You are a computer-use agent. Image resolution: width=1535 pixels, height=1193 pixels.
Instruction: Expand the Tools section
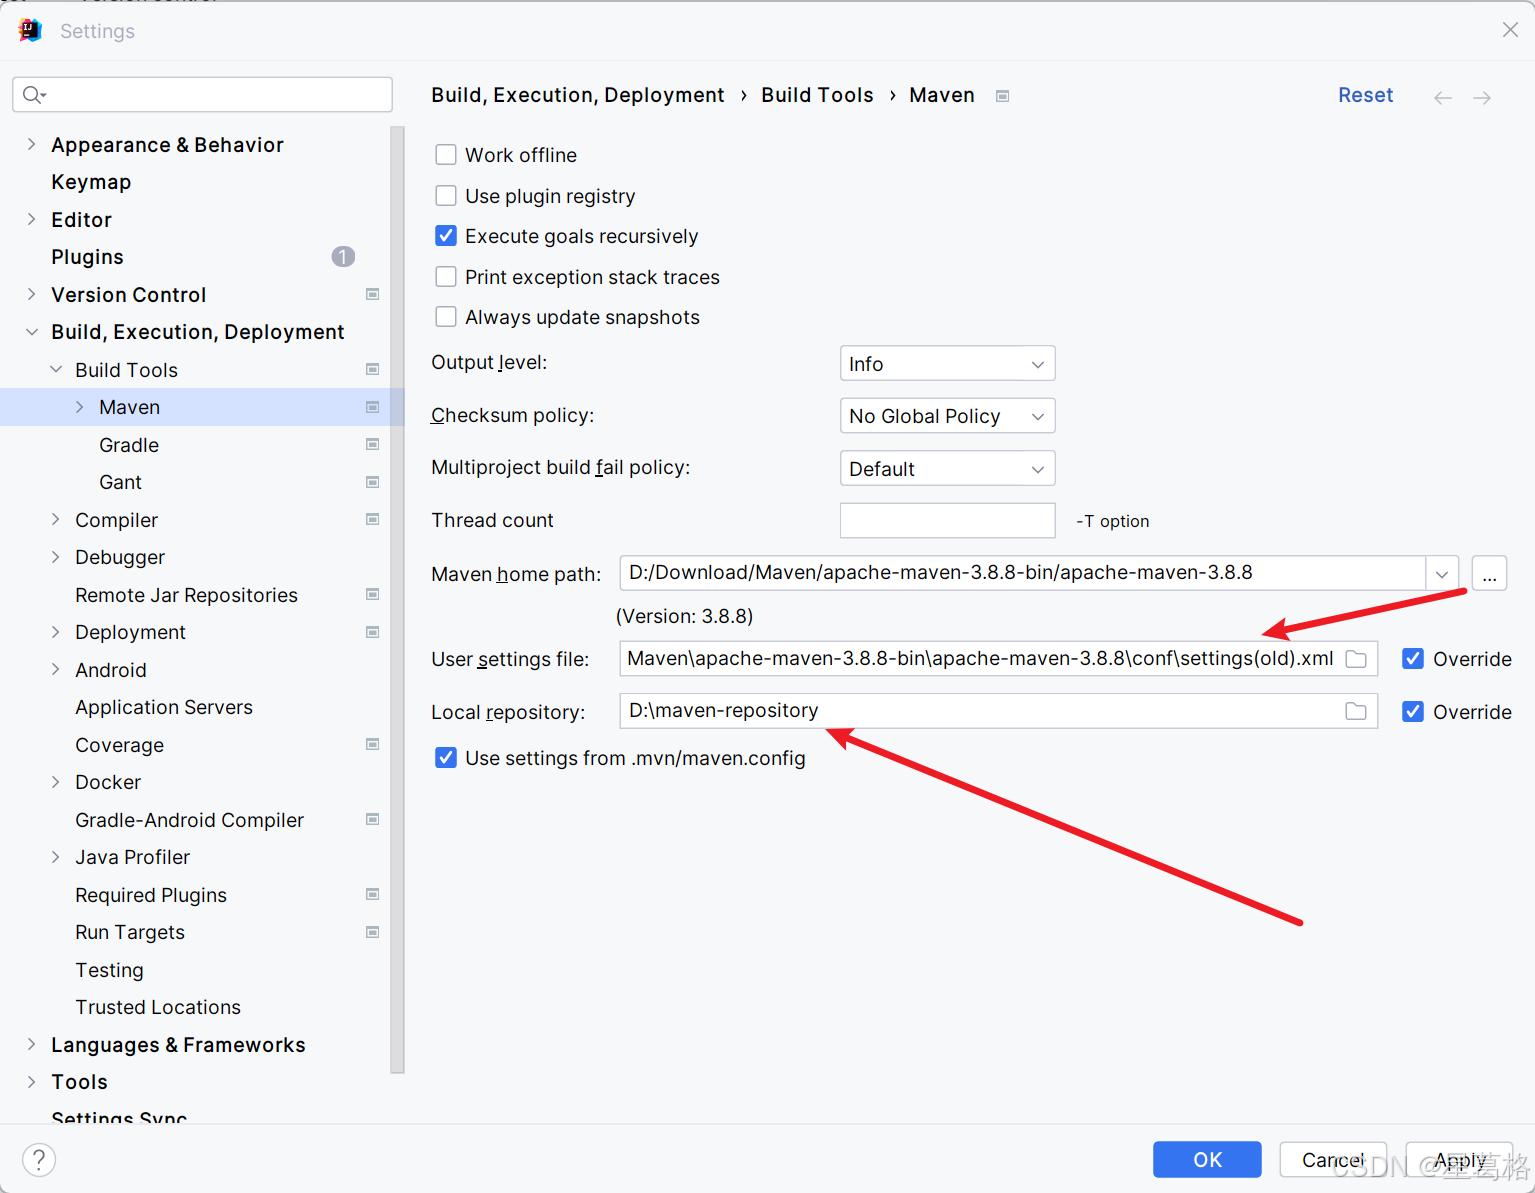31,1082
